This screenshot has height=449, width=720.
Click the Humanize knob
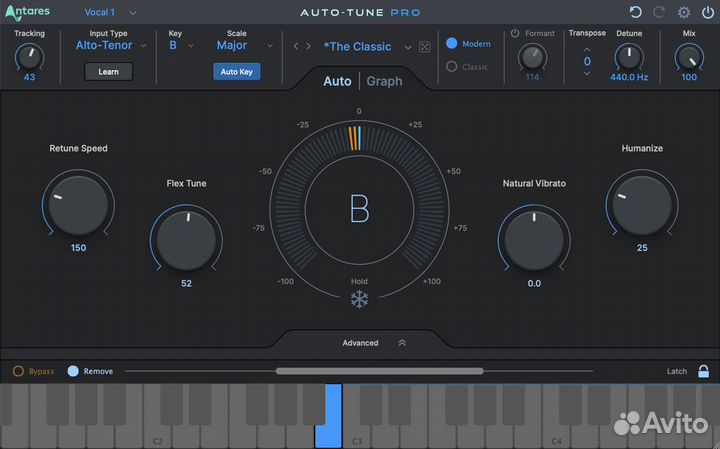point(642,205)
